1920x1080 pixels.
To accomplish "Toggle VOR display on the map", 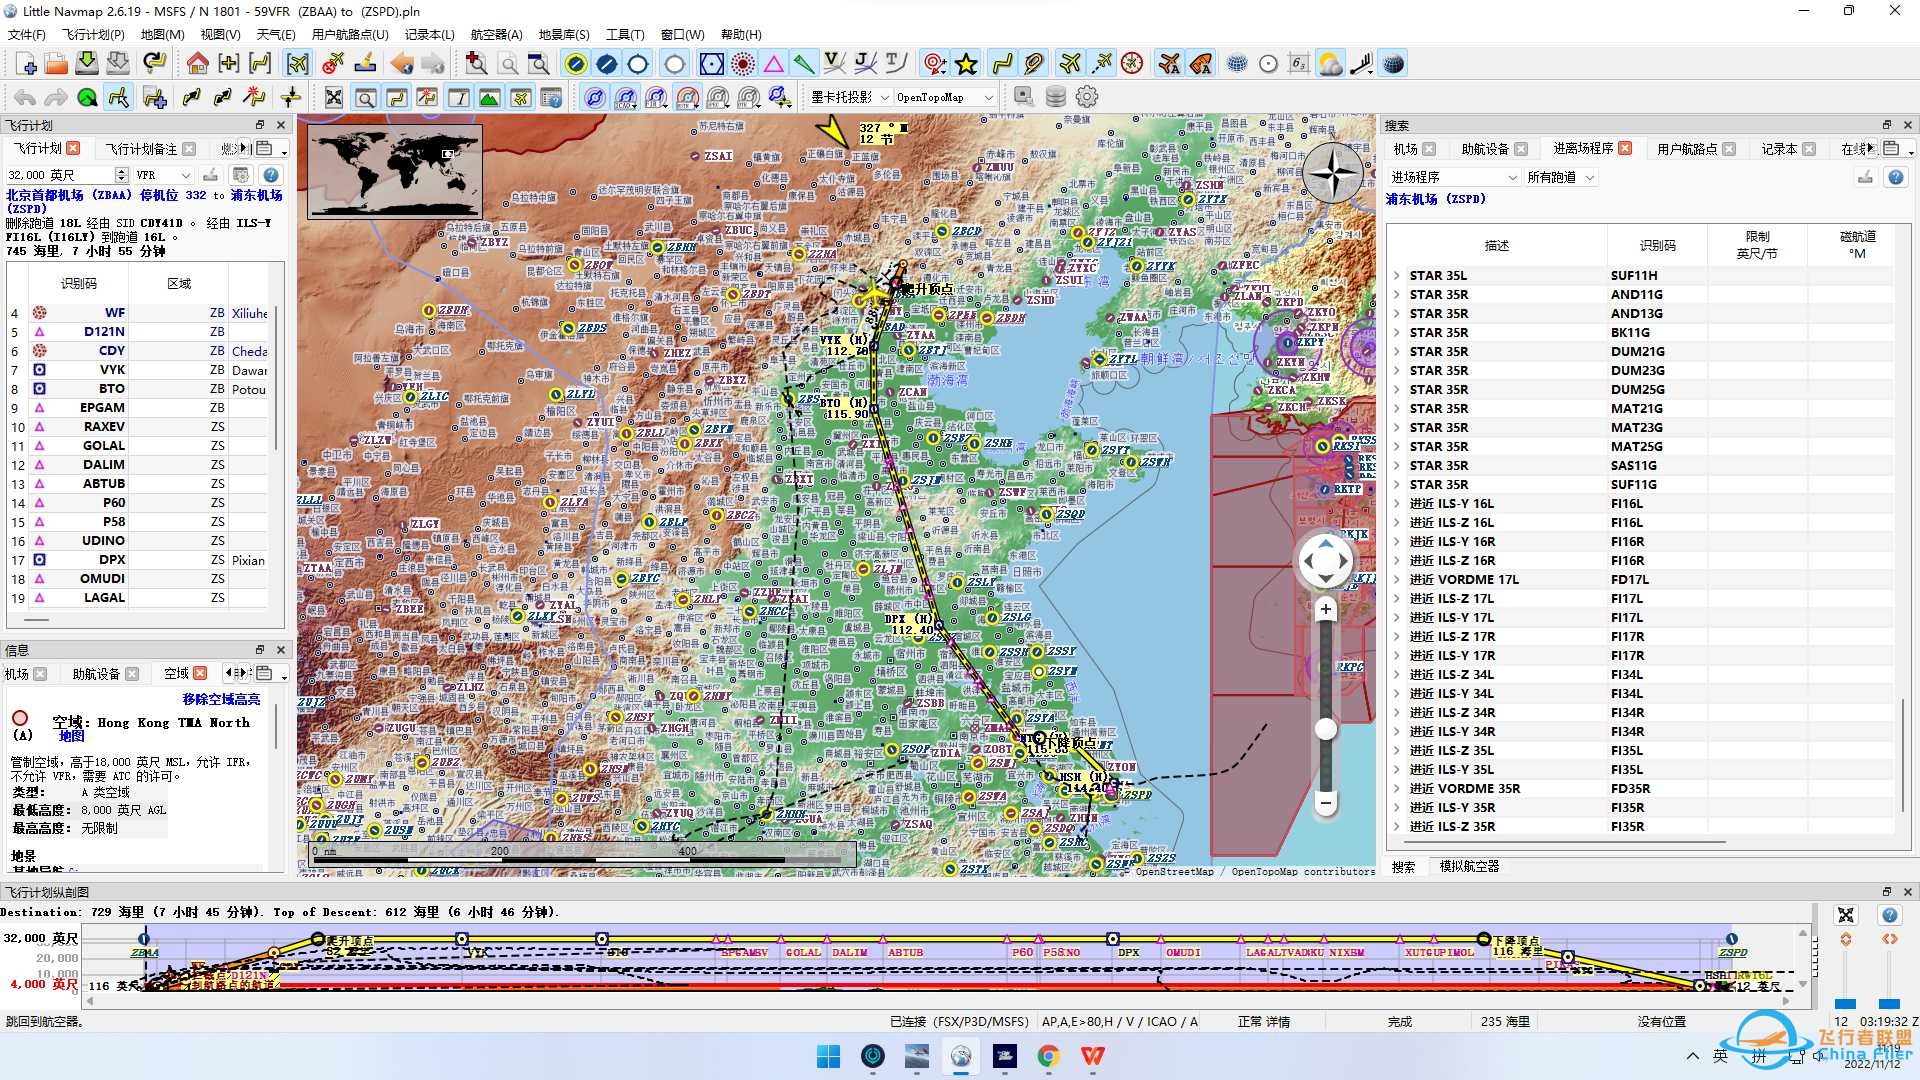I will pos(711,64).
